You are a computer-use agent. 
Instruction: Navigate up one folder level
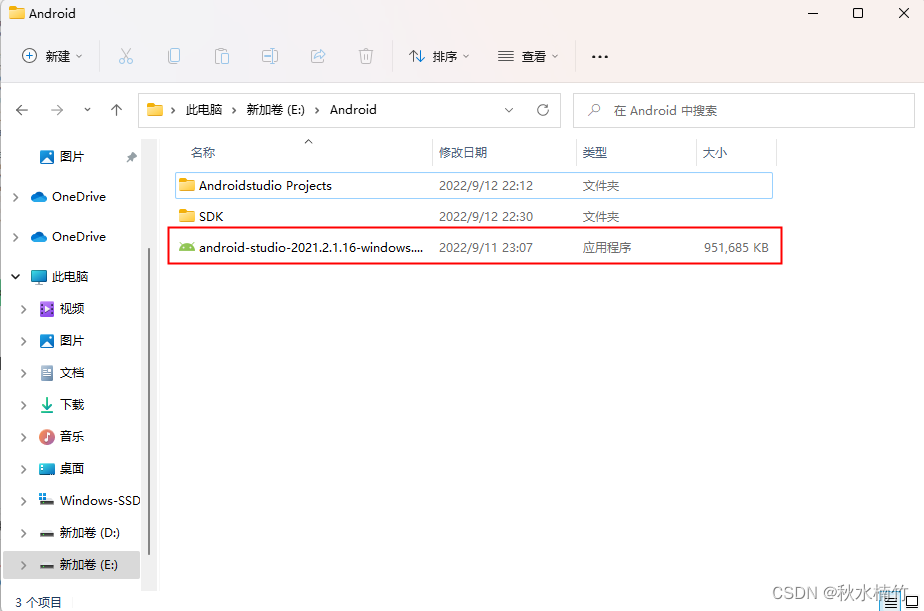[117, 110]
